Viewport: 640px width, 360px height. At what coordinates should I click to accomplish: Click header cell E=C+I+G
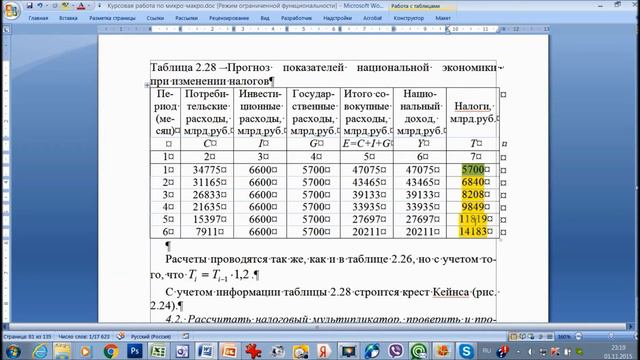(367, 144)
